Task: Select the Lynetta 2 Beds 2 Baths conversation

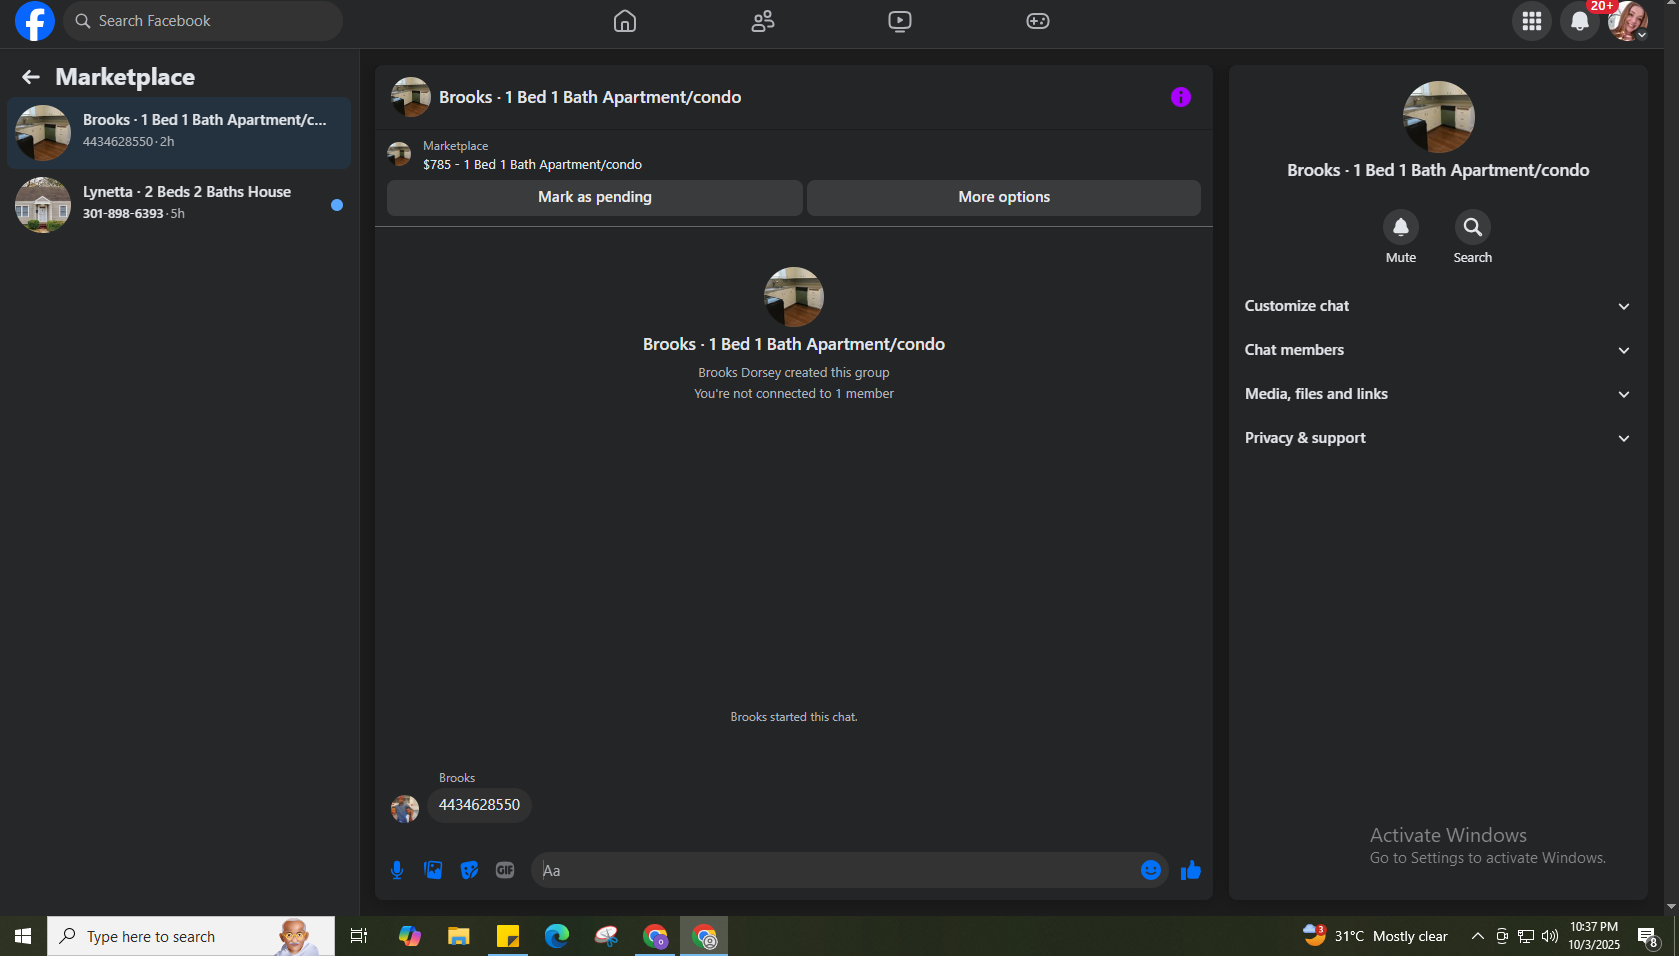Action: pyautogui.click(x=179, y=205)
